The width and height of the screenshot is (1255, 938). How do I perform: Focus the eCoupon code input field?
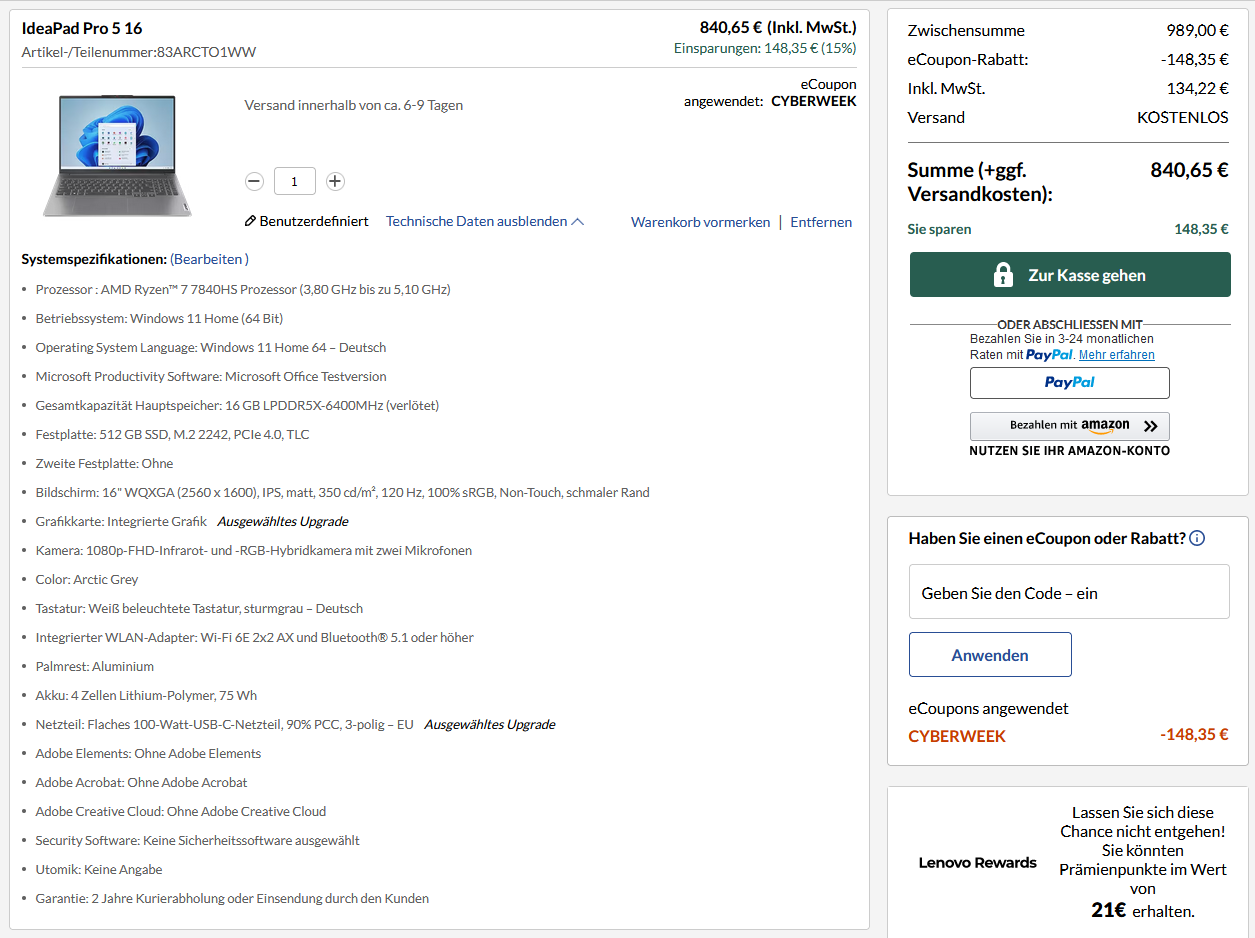[x=1069, y=592]
